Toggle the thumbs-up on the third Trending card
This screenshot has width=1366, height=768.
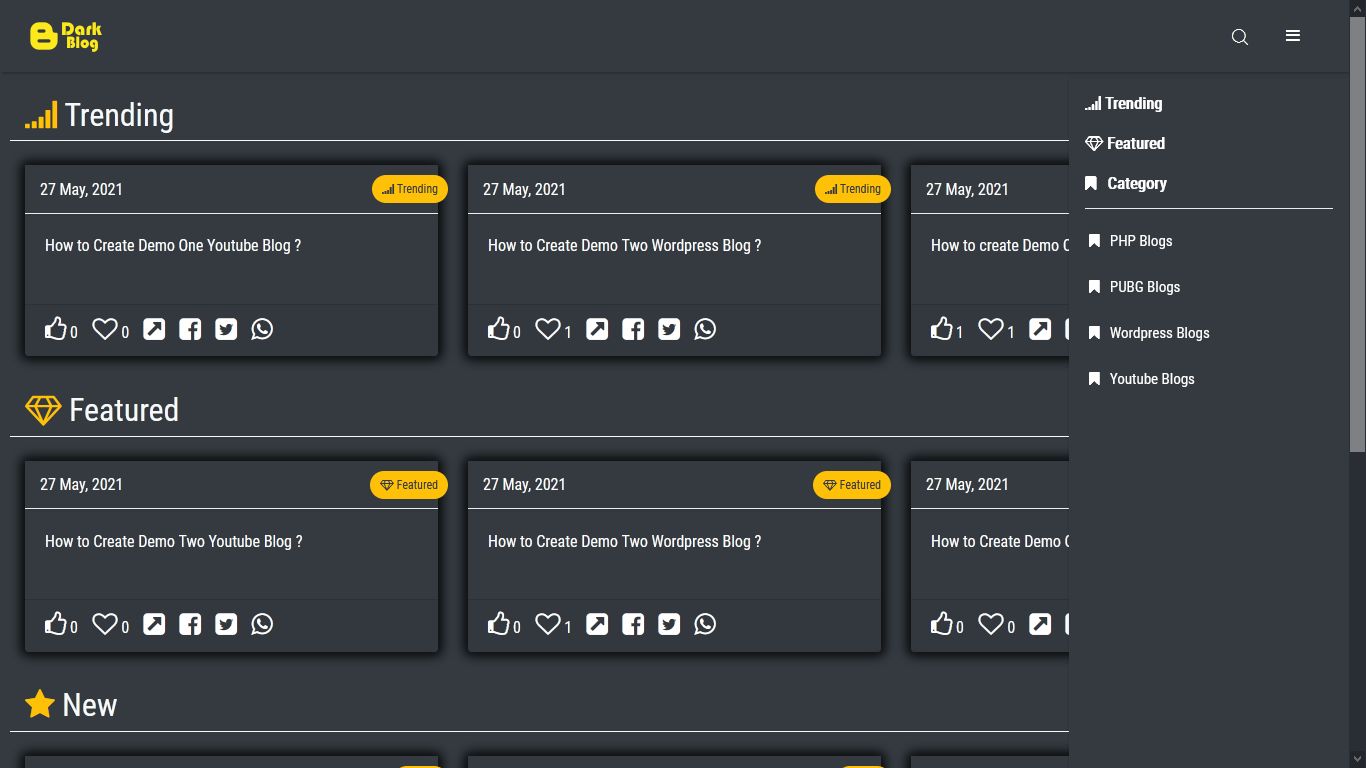[941, 328]
